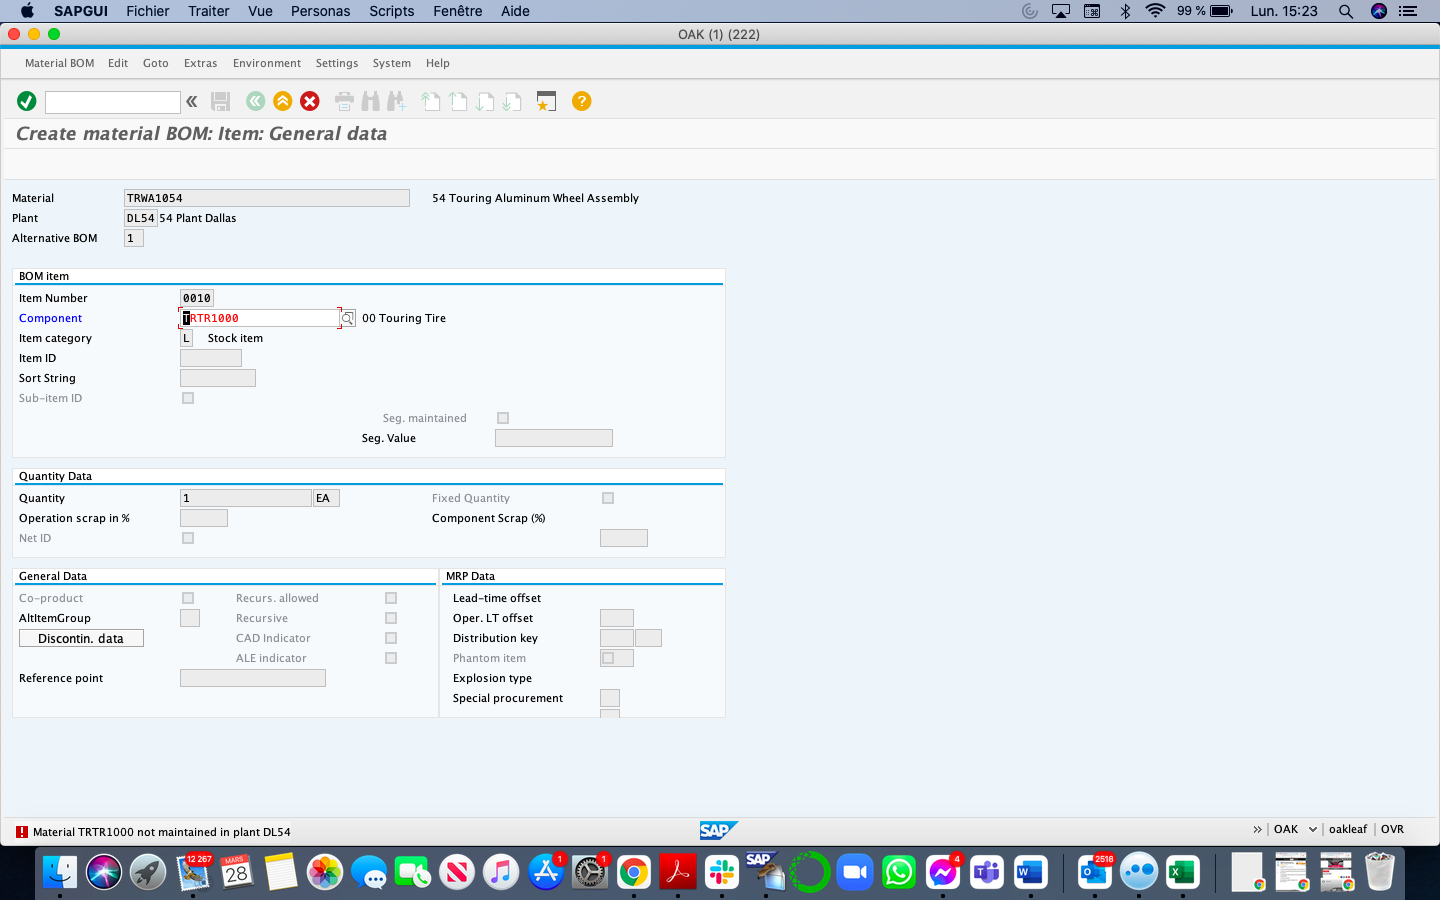Image resolution: width=1440 pixels, height=900 pixels.
Task: Toggle the ALE indicator checkbox
Action: 391,658
